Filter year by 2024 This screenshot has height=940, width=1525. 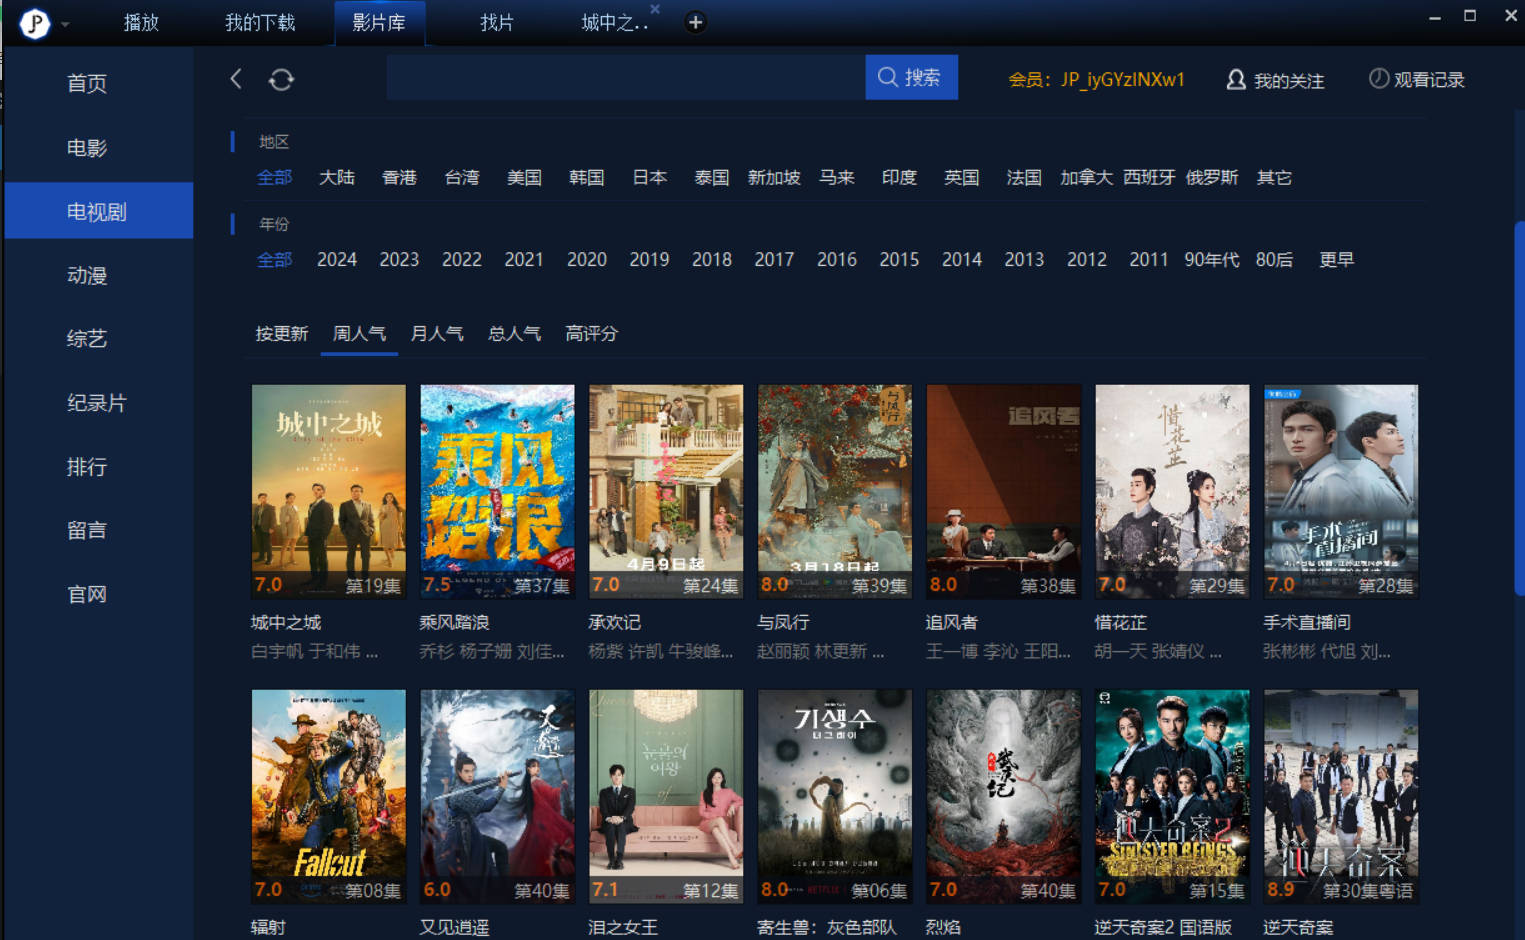[x=337, y=259]
